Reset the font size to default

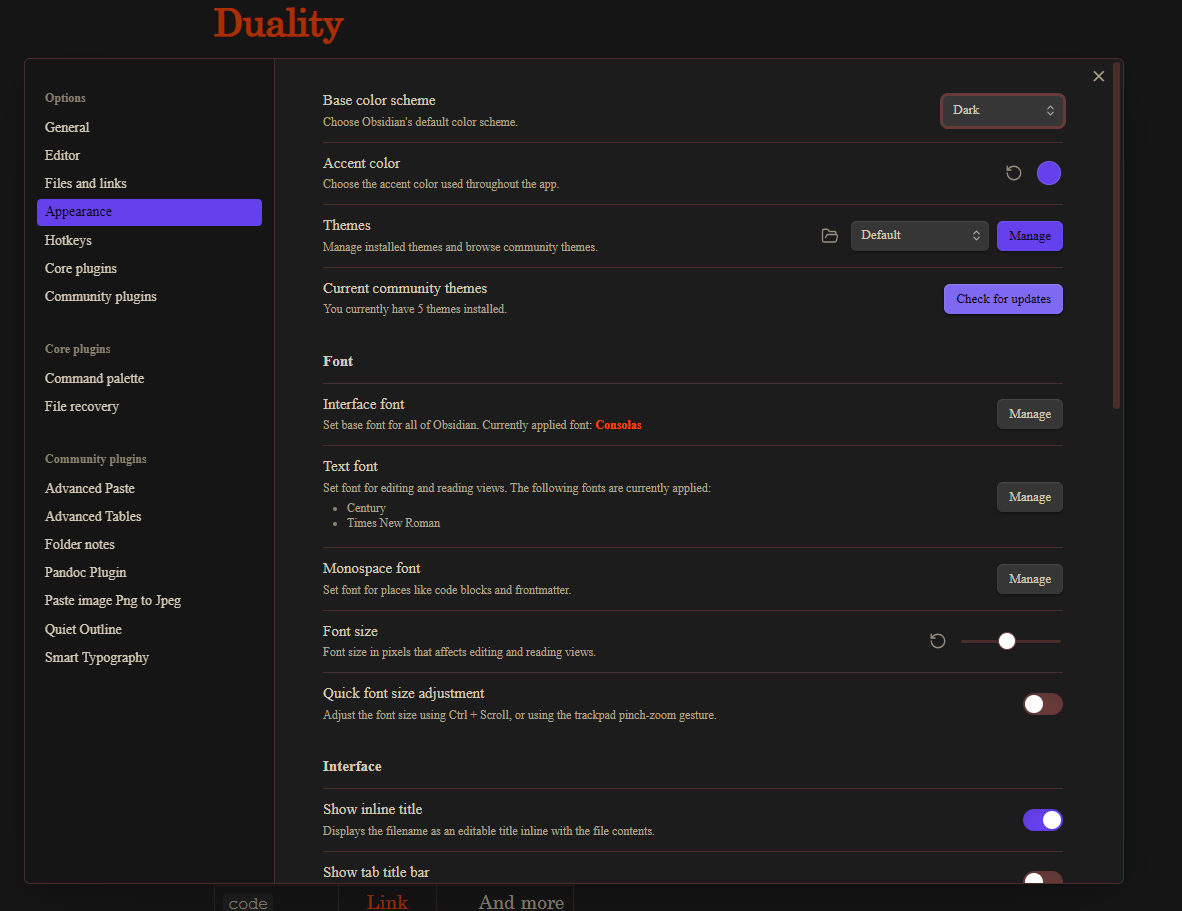(x=937, y=641)
